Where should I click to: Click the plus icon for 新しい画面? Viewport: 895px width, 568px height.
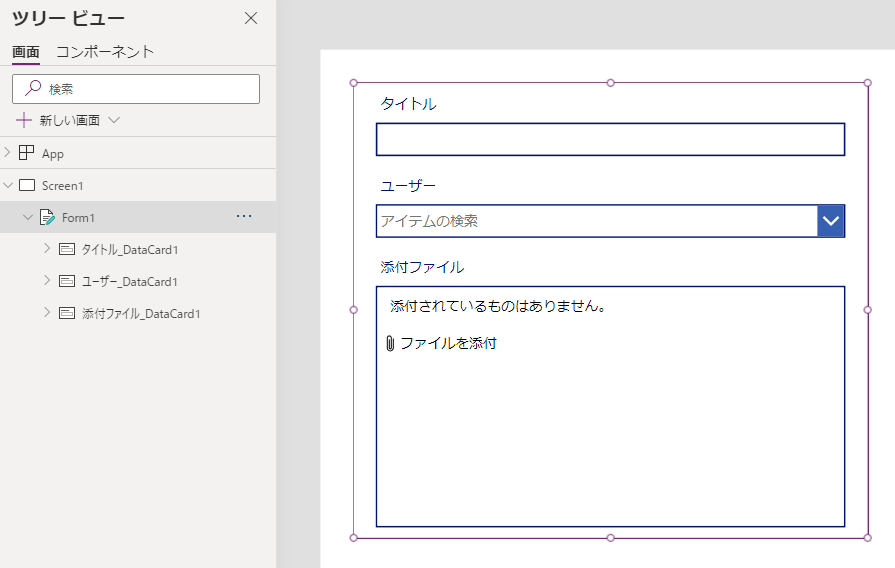[x=23, y=120]
